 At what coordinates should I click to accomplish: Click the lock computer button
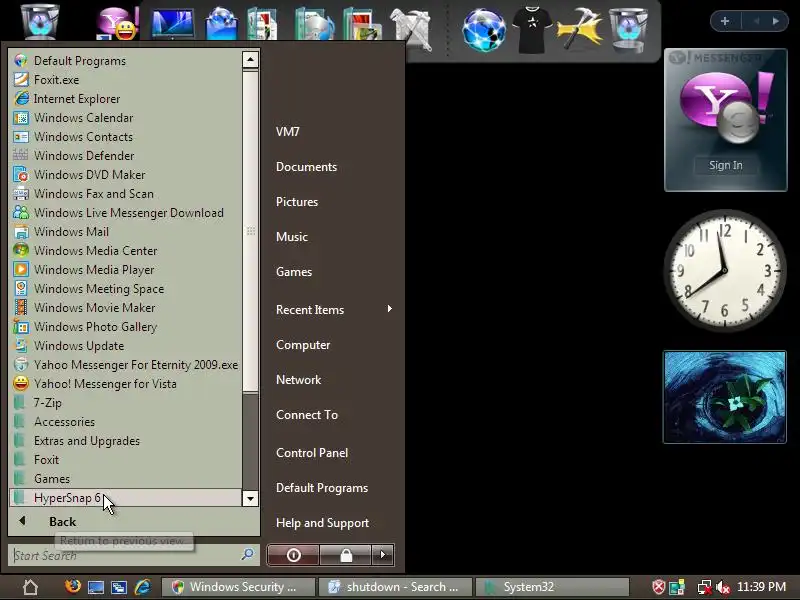pyautogui.click(x=346, y=555)
